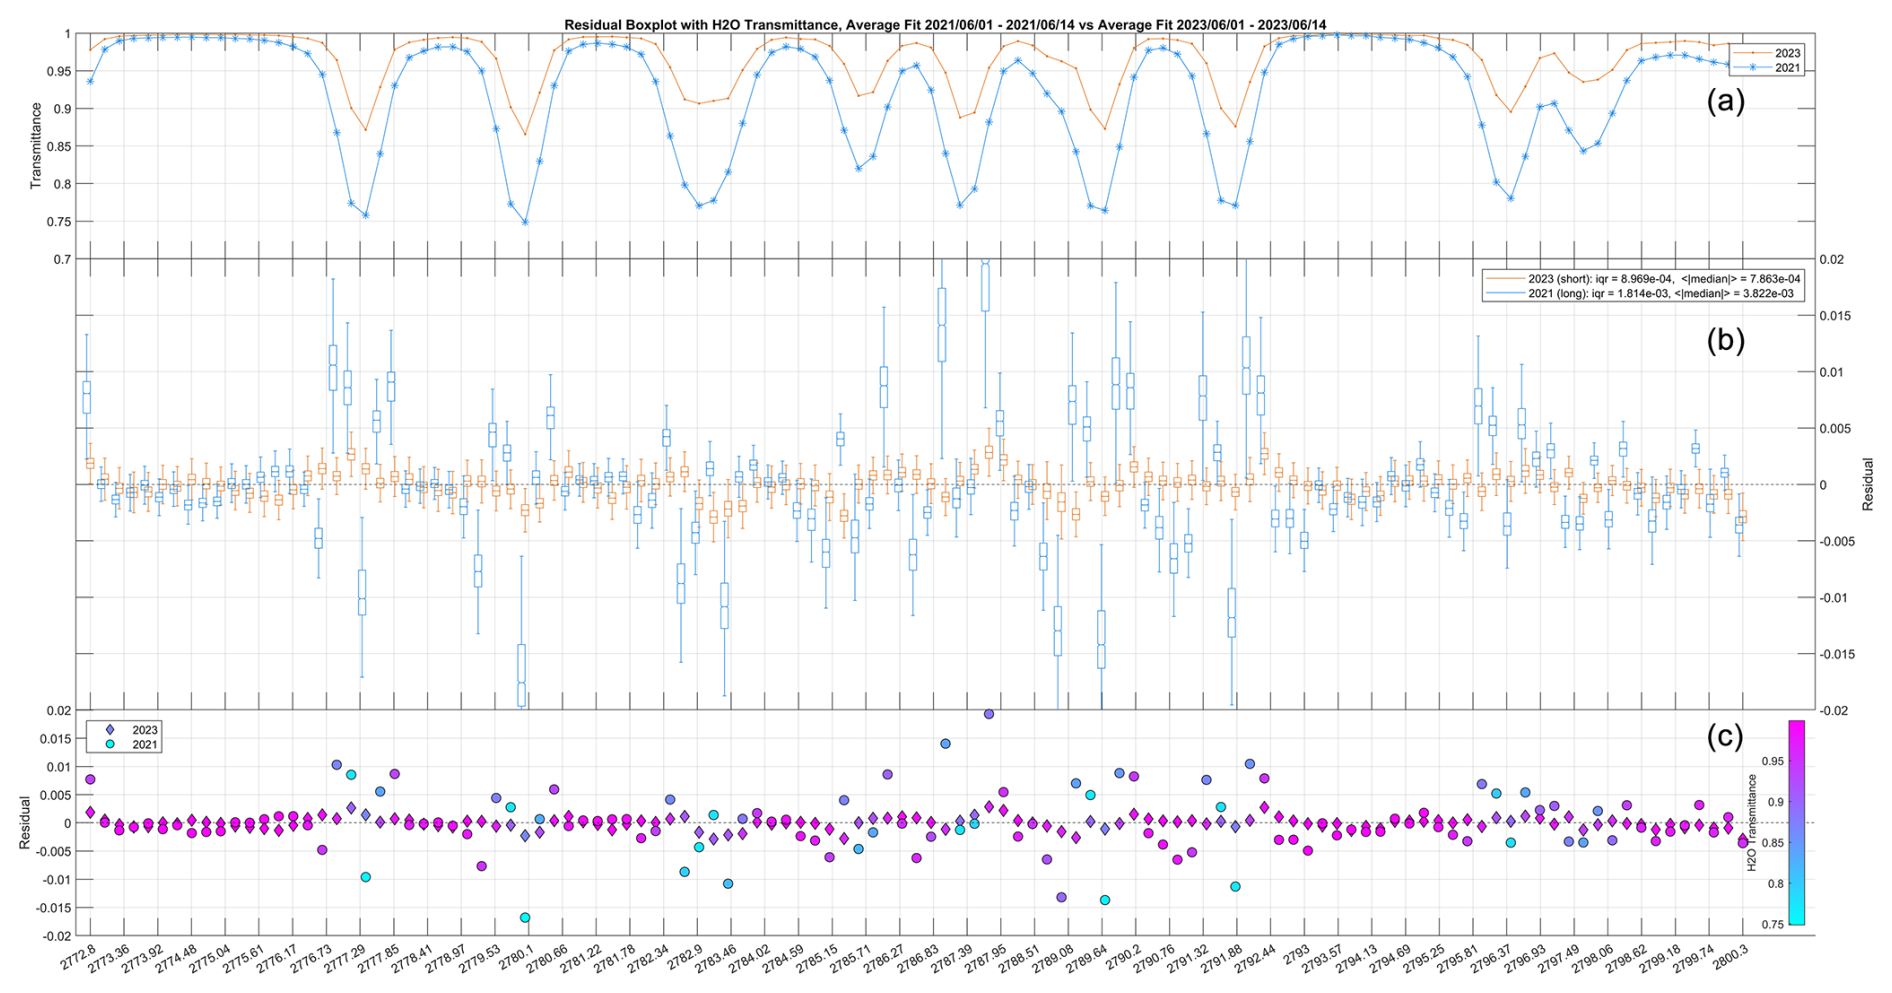Click the 2021 (long) boxplot legend entry
The image size is (1892, 993).
pos(1643,293)
